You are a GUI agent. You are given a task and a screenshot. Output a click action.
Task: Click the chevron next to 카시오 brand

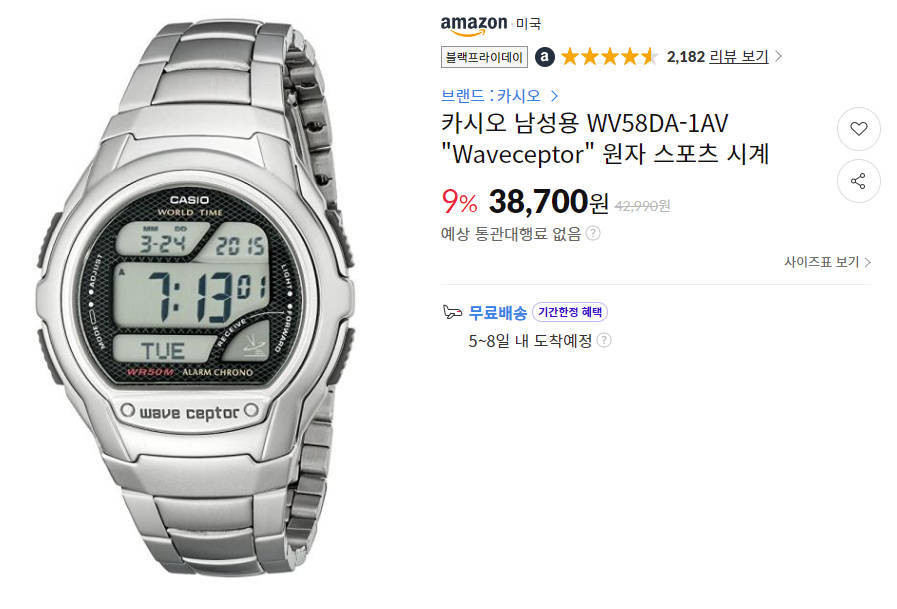pos(554,95)
